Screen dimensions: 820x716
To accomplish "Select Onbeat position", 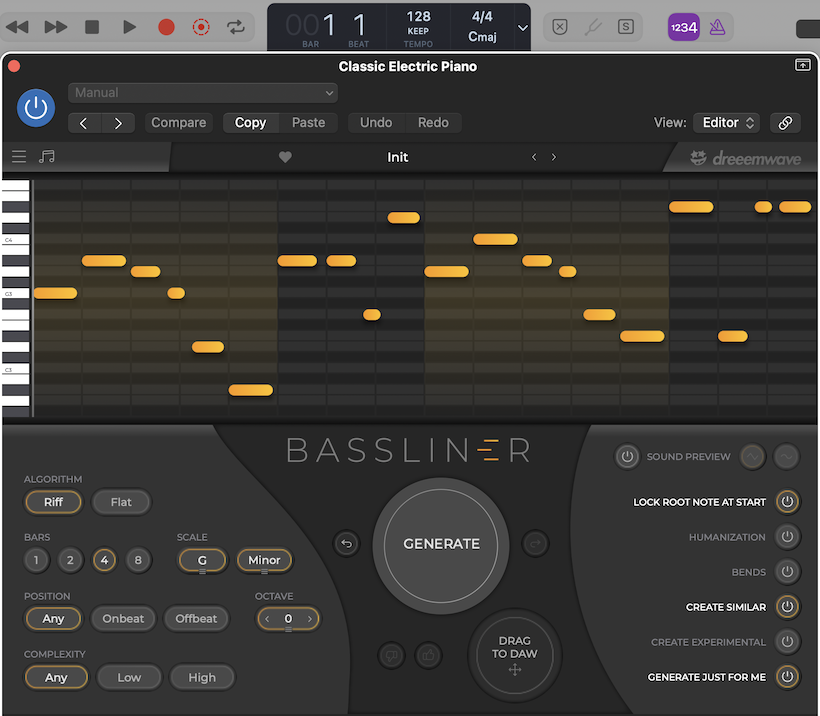I will (x=123, y=619).
